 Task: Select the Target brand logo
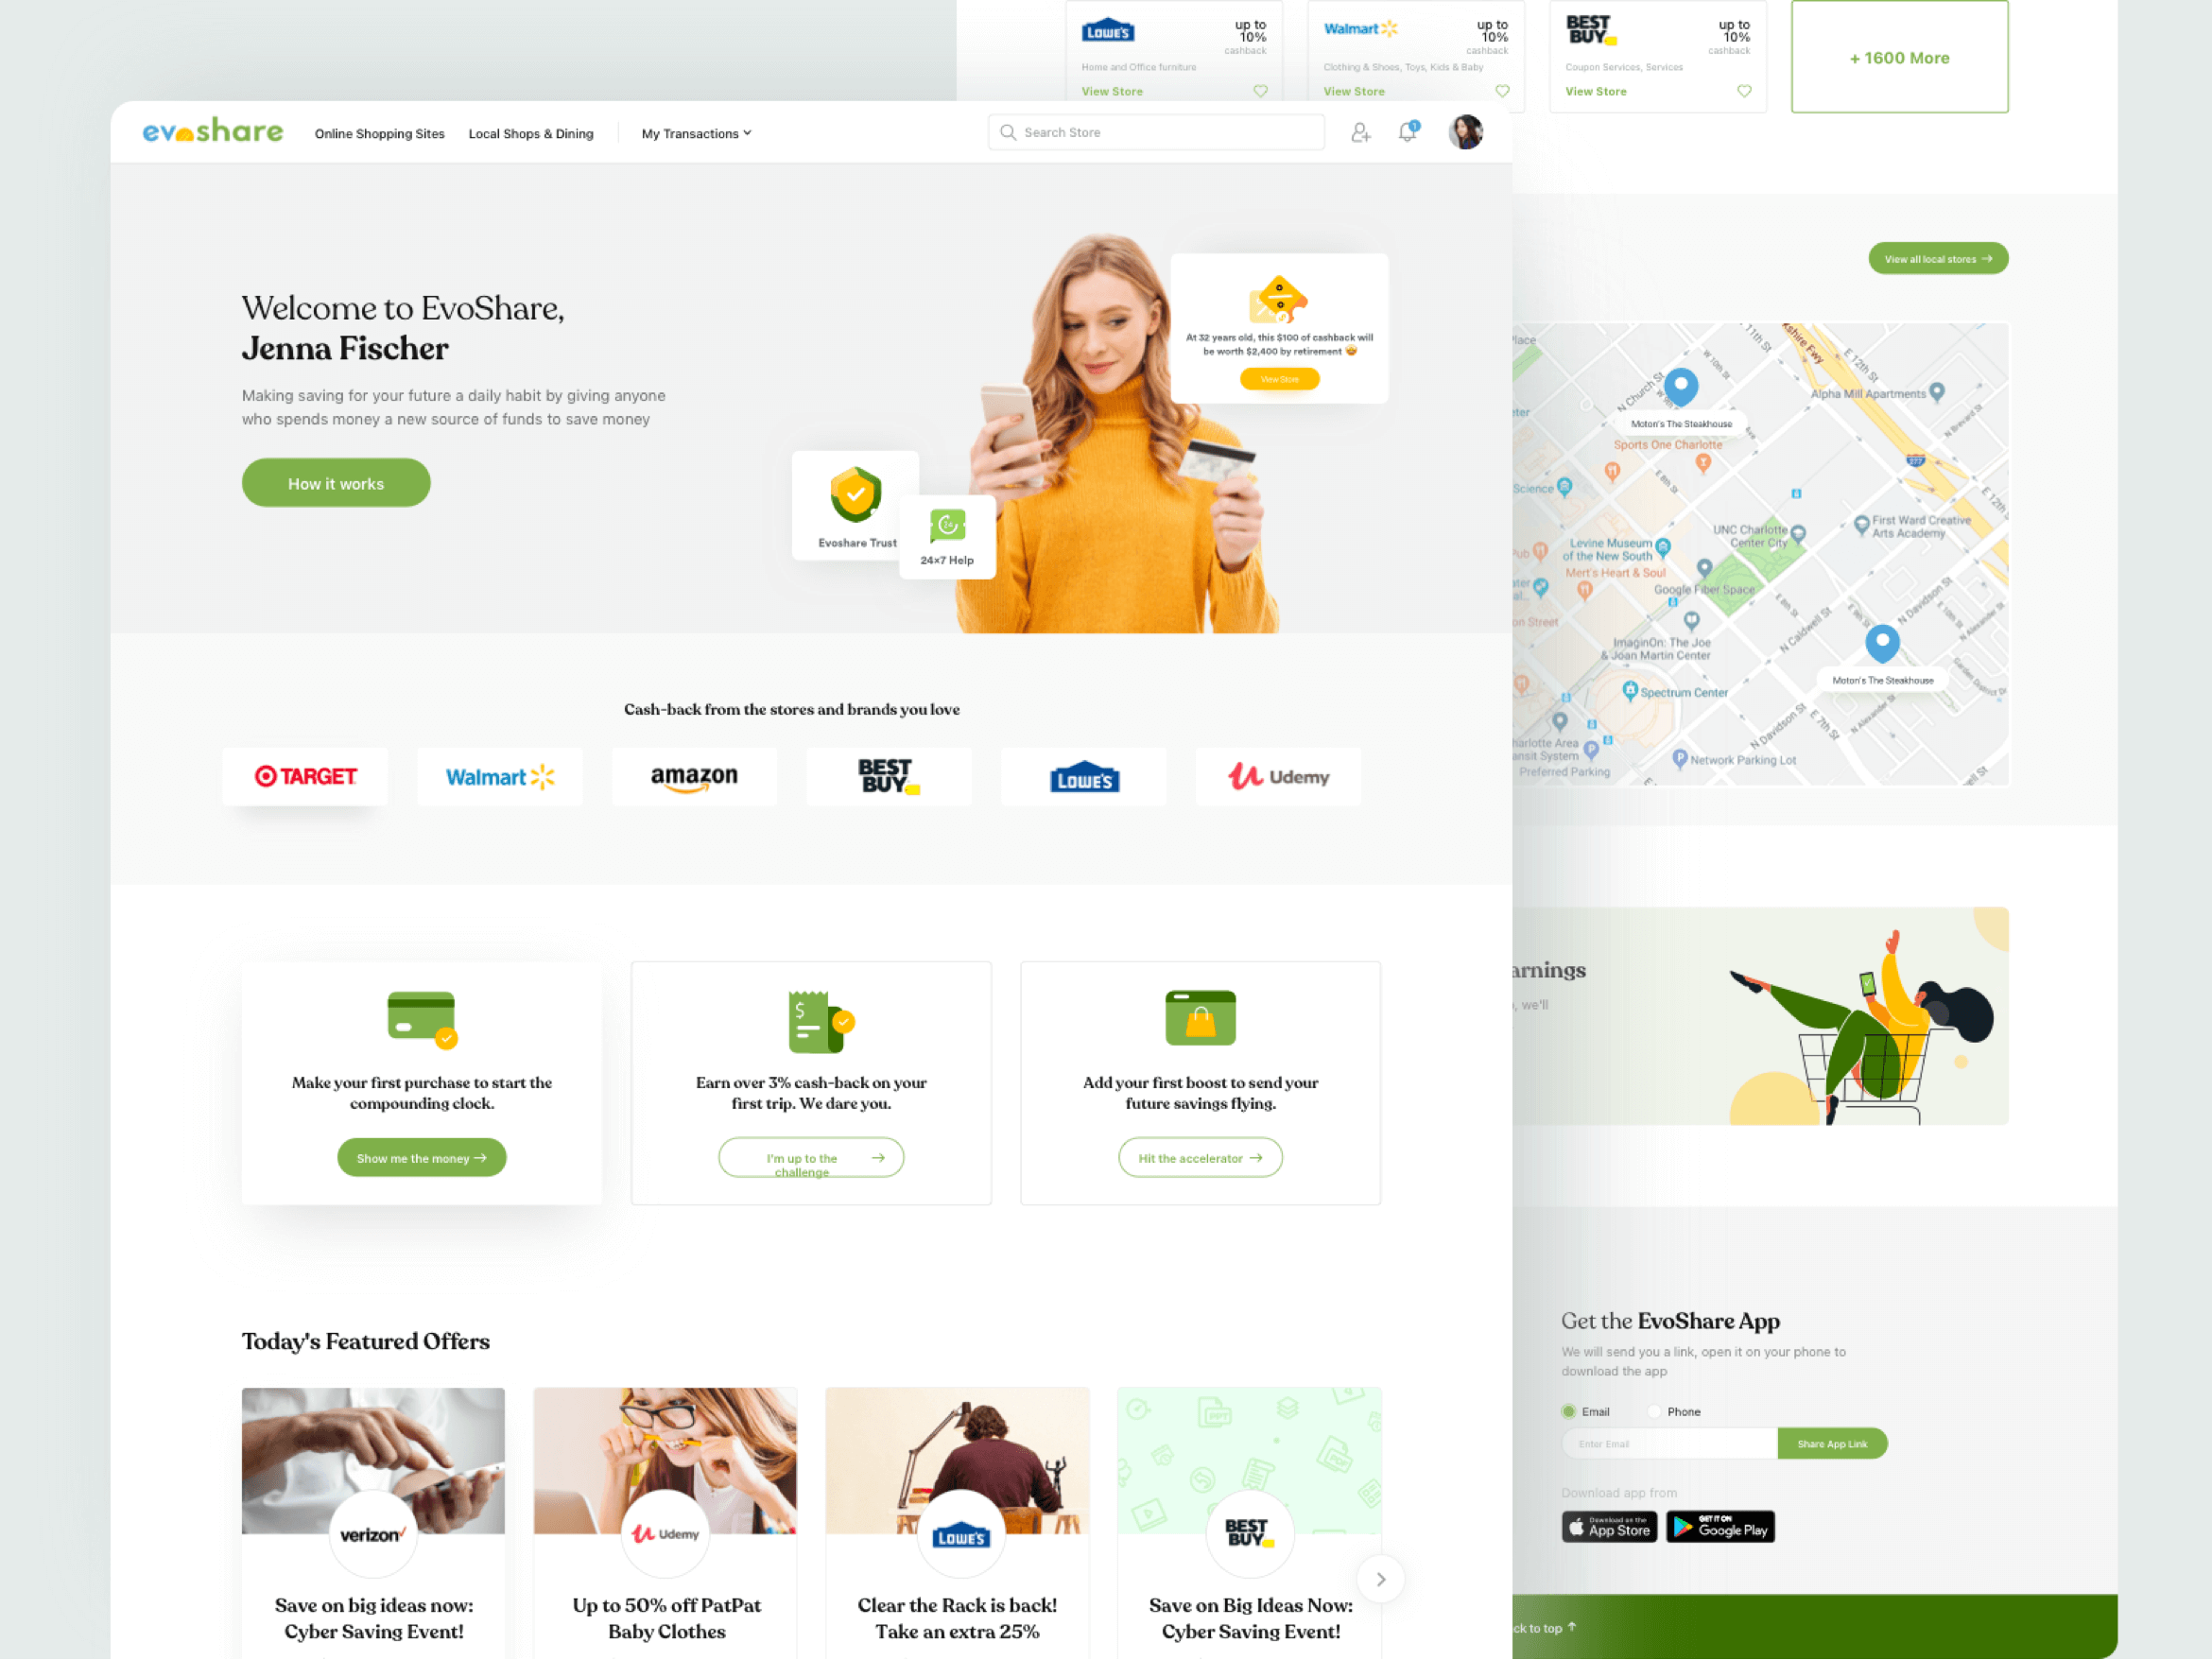305,776
